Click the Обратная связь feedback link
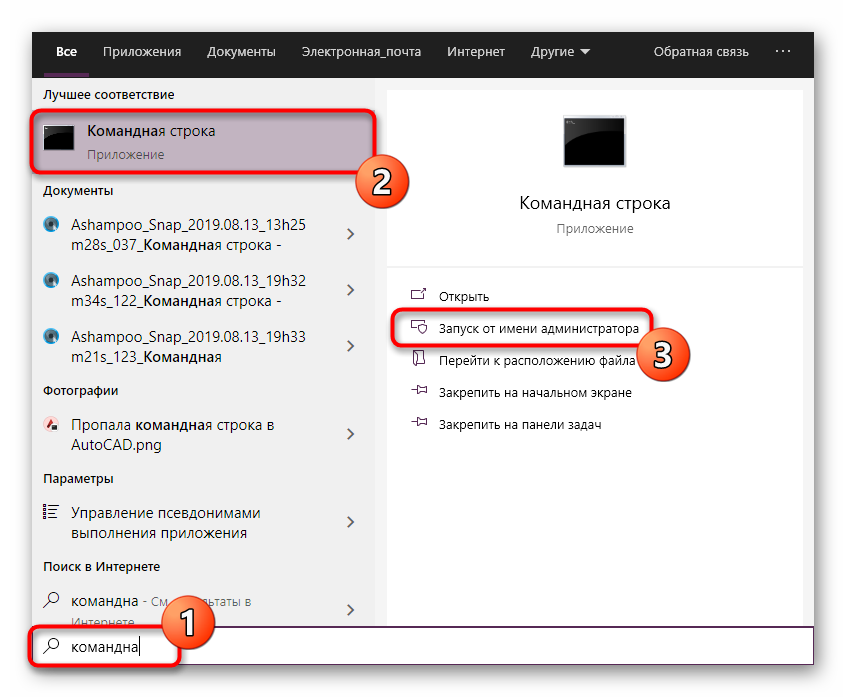The width and height of the screenshot is (846, 697). pyautogui.click(x=700, y=51)
